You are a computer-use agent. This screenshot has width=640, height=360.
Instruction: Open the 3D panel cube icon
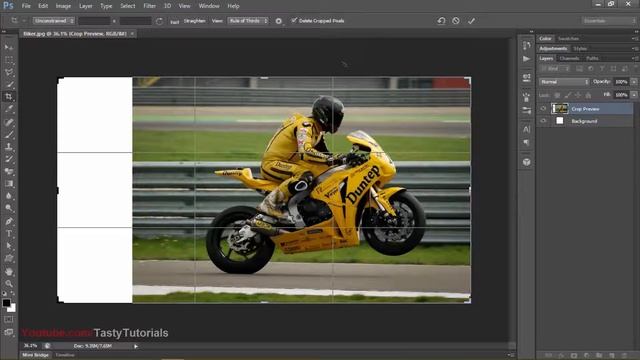click(x=527, y=162)
